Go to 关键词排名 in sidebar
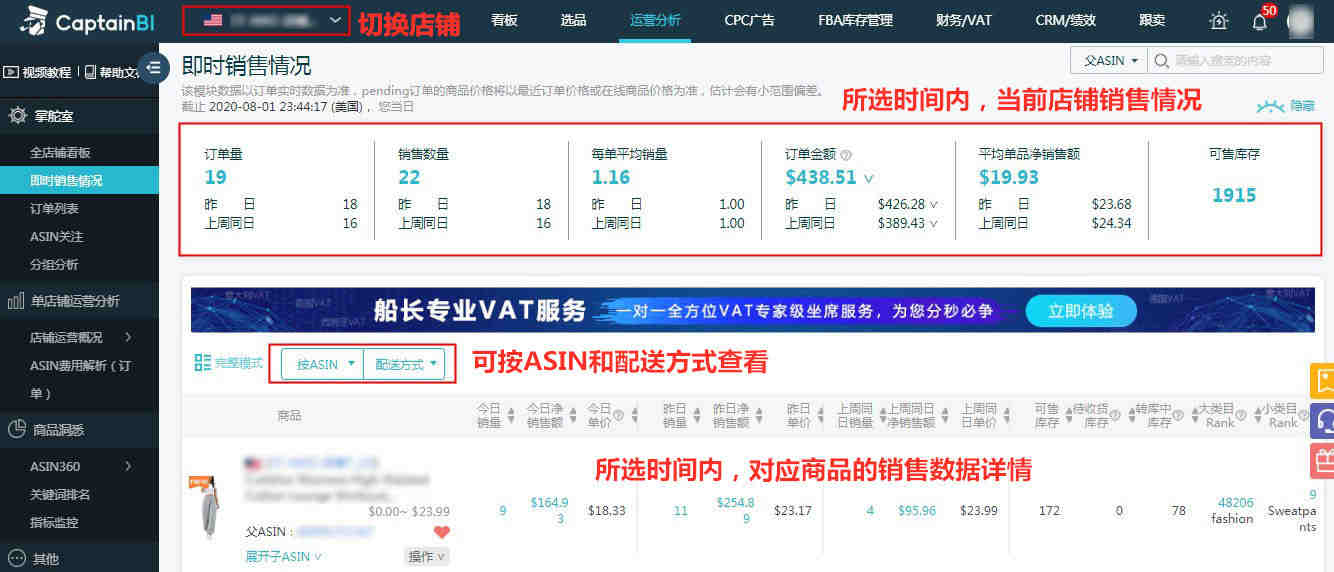 (x=60, y=494)
